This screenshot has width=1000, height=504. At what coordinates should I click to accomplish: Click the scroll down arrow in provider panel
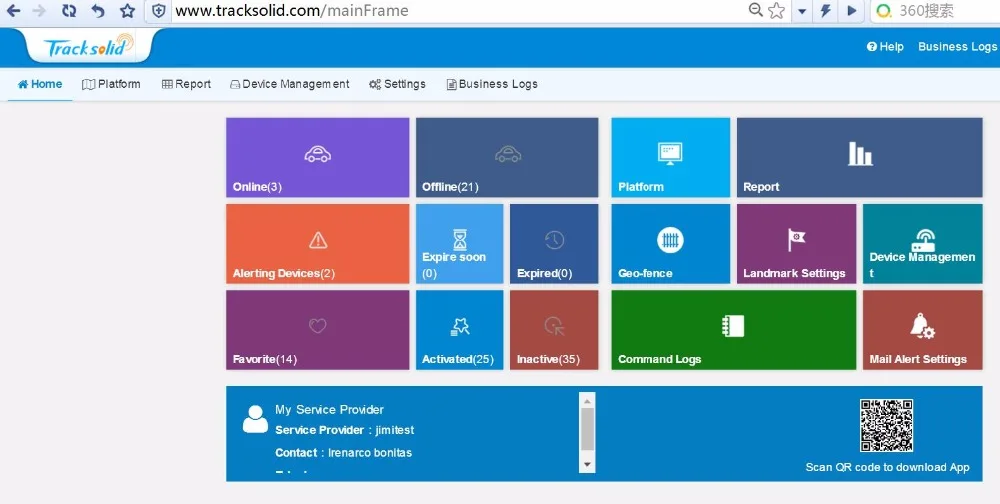click(x=587, y=465)
